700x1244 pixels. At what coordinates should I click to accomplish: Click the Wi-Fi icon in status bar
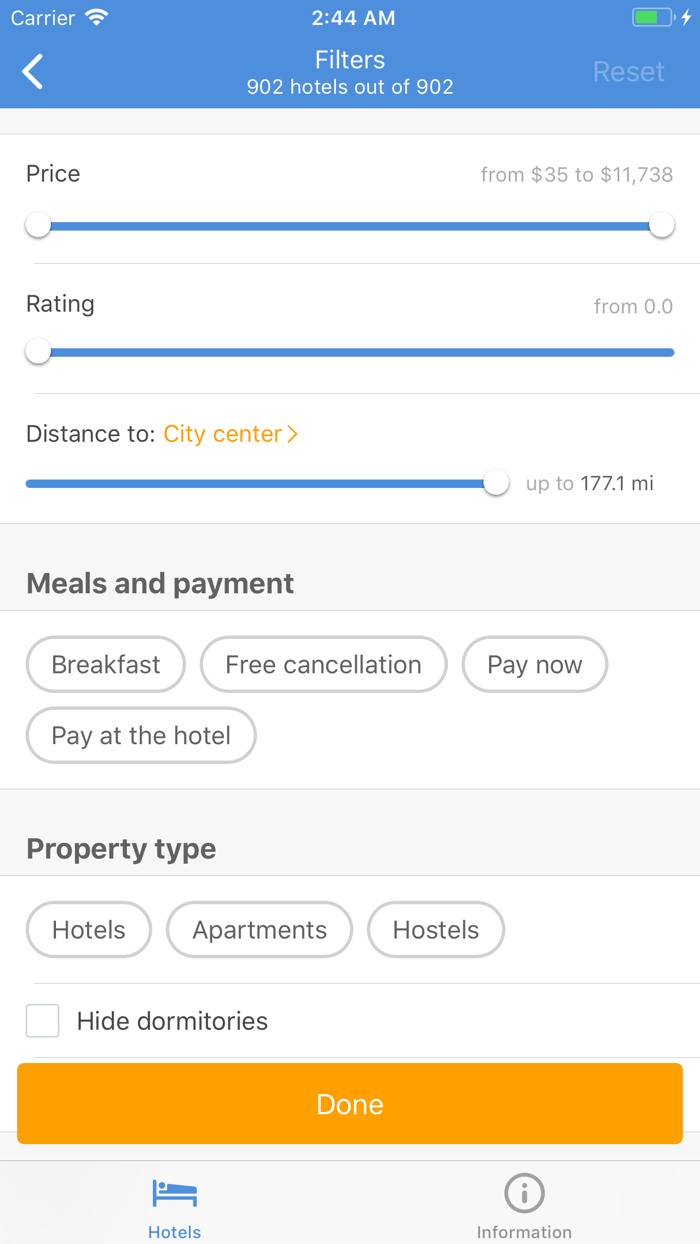point(95,17)
